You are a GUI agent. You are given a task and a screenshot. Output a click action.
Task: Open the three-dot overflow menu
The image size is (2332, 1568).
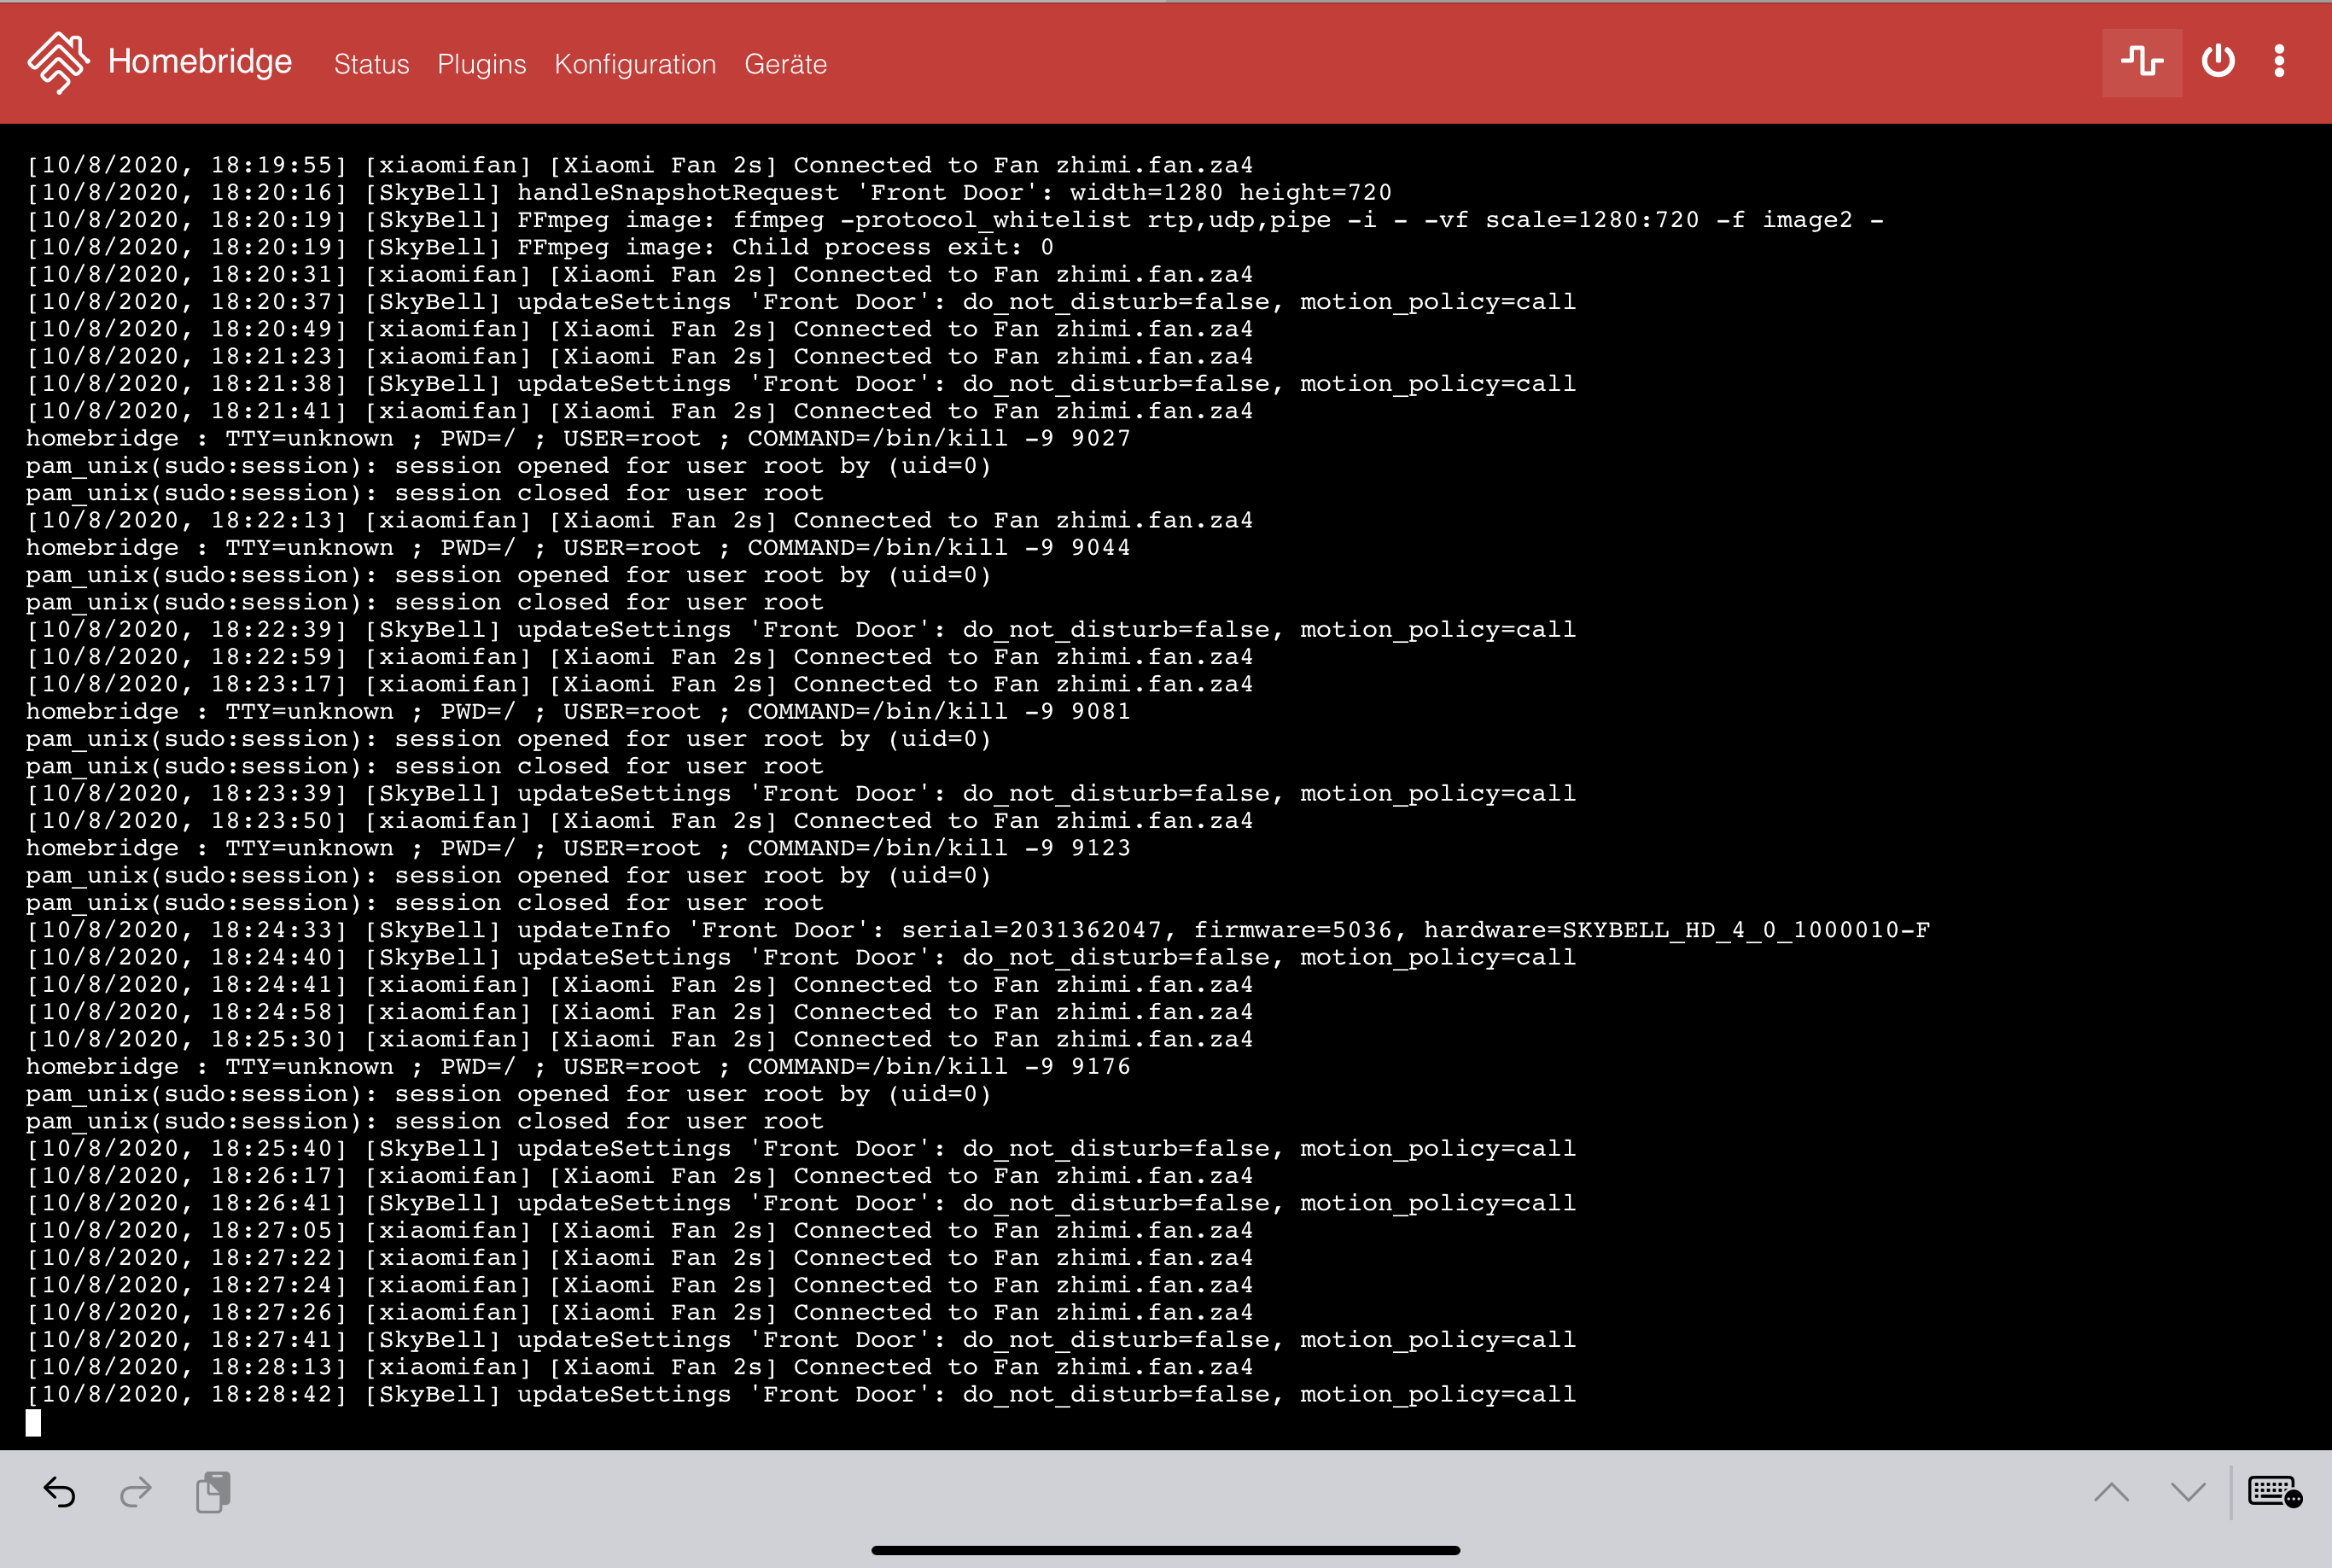pos(2279,62)
